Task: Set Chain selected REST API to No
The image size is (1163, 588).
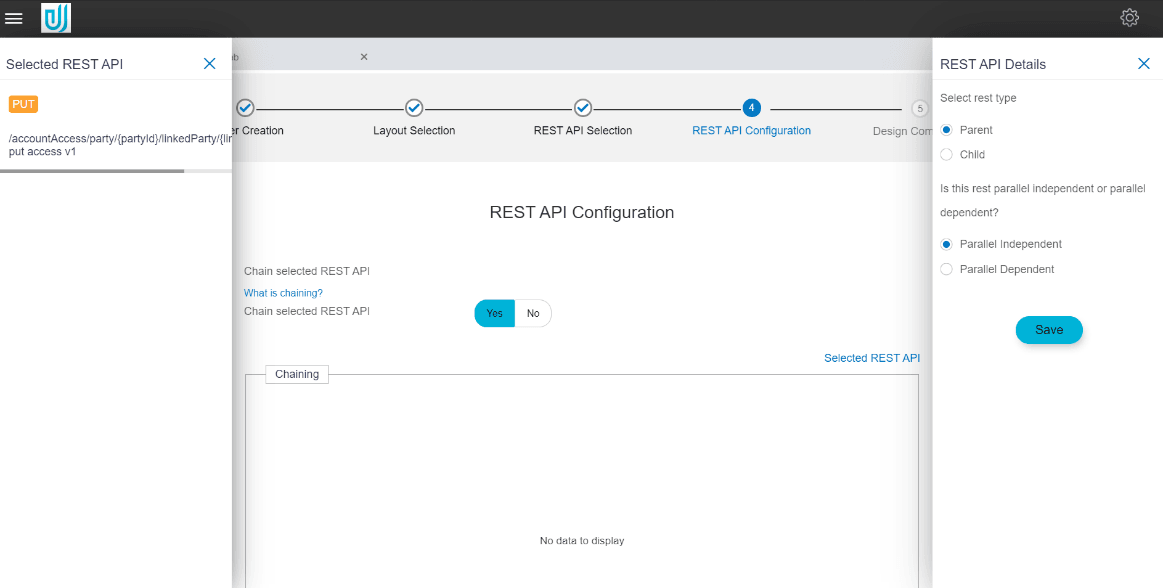Action: (x=533, y=313)
